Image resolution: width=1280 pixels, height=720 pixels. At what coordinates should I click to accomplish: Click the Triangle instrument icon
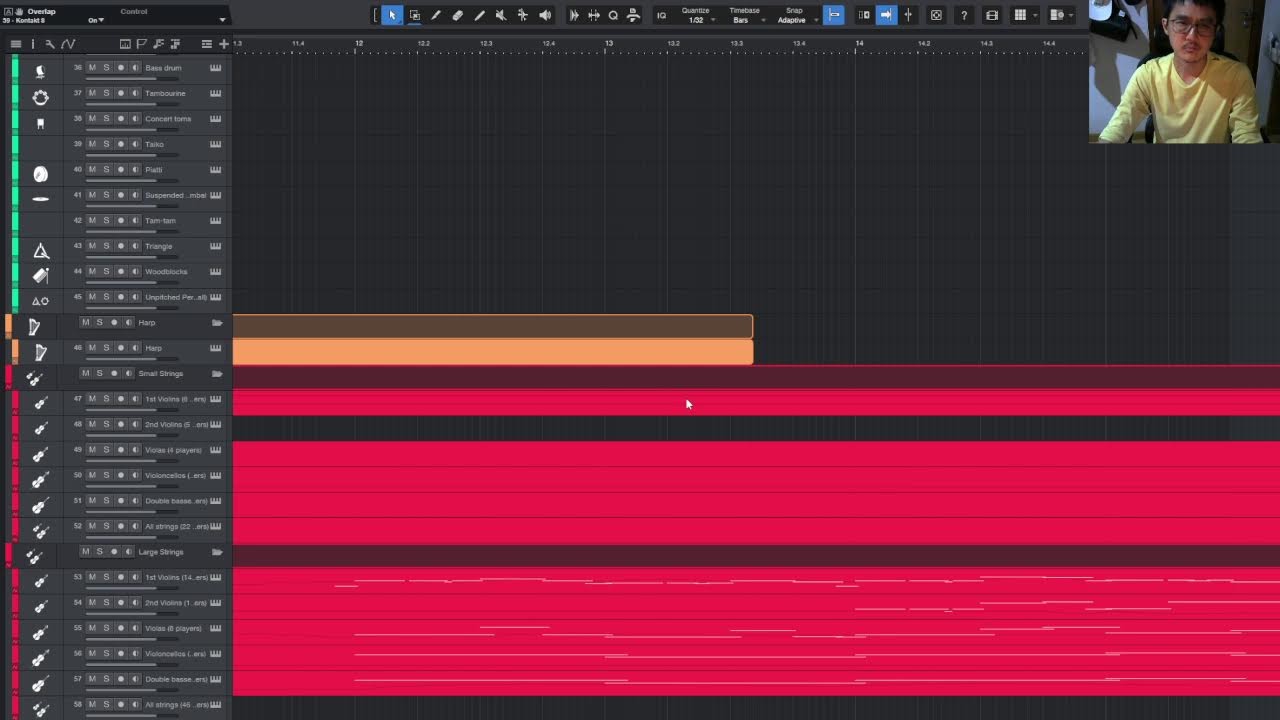pyautogui.click(x=40, y=250)
